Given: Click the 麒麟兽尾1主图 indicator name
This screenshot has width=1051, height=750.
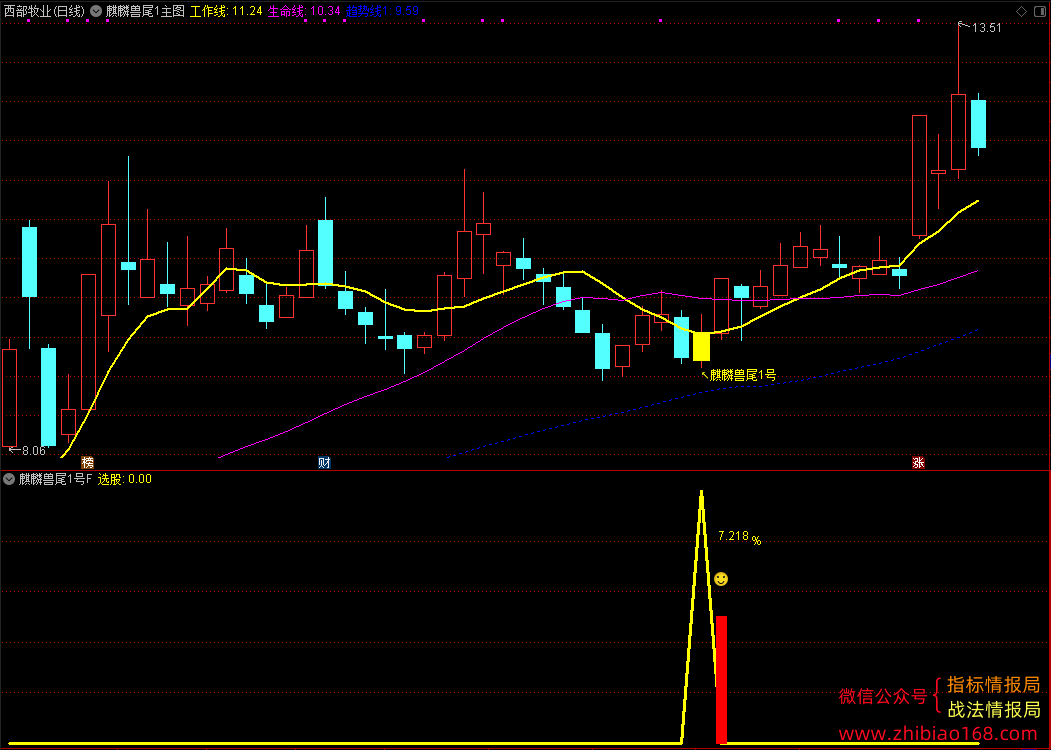Looking at the screenshot, I should 145,11.
